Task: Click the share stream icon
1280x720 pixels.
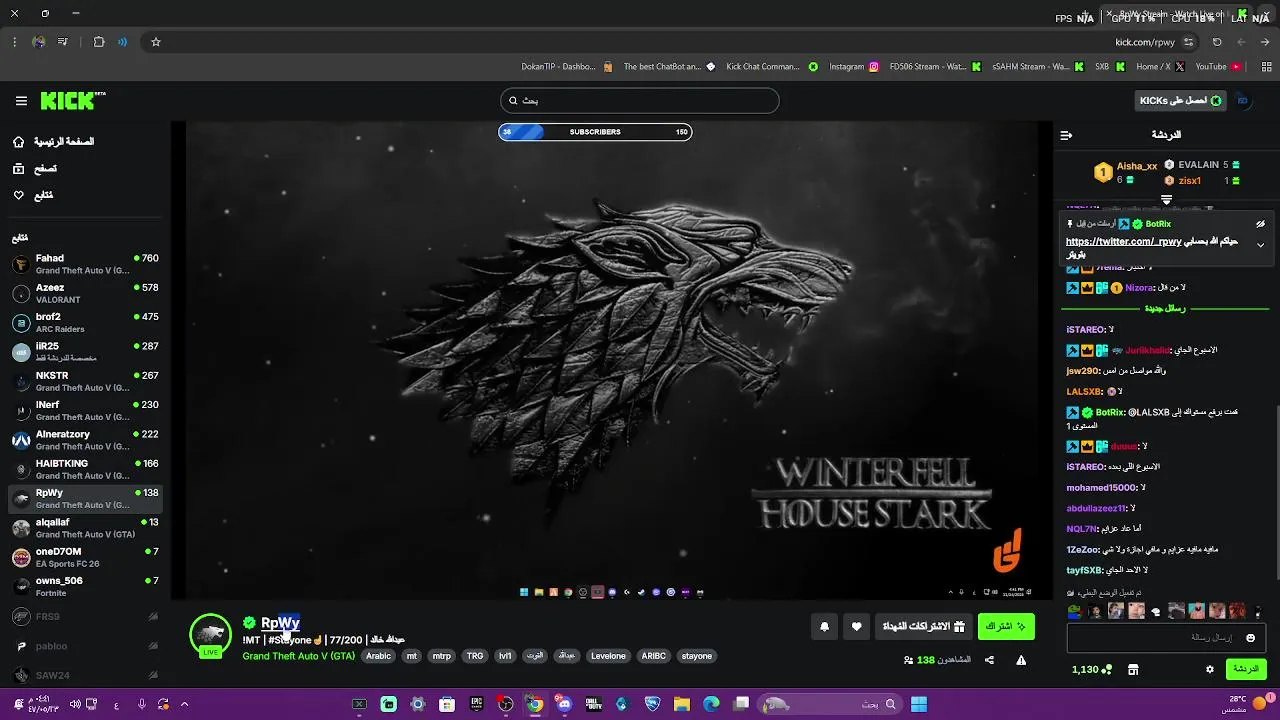Action: [x=989, y=660]
